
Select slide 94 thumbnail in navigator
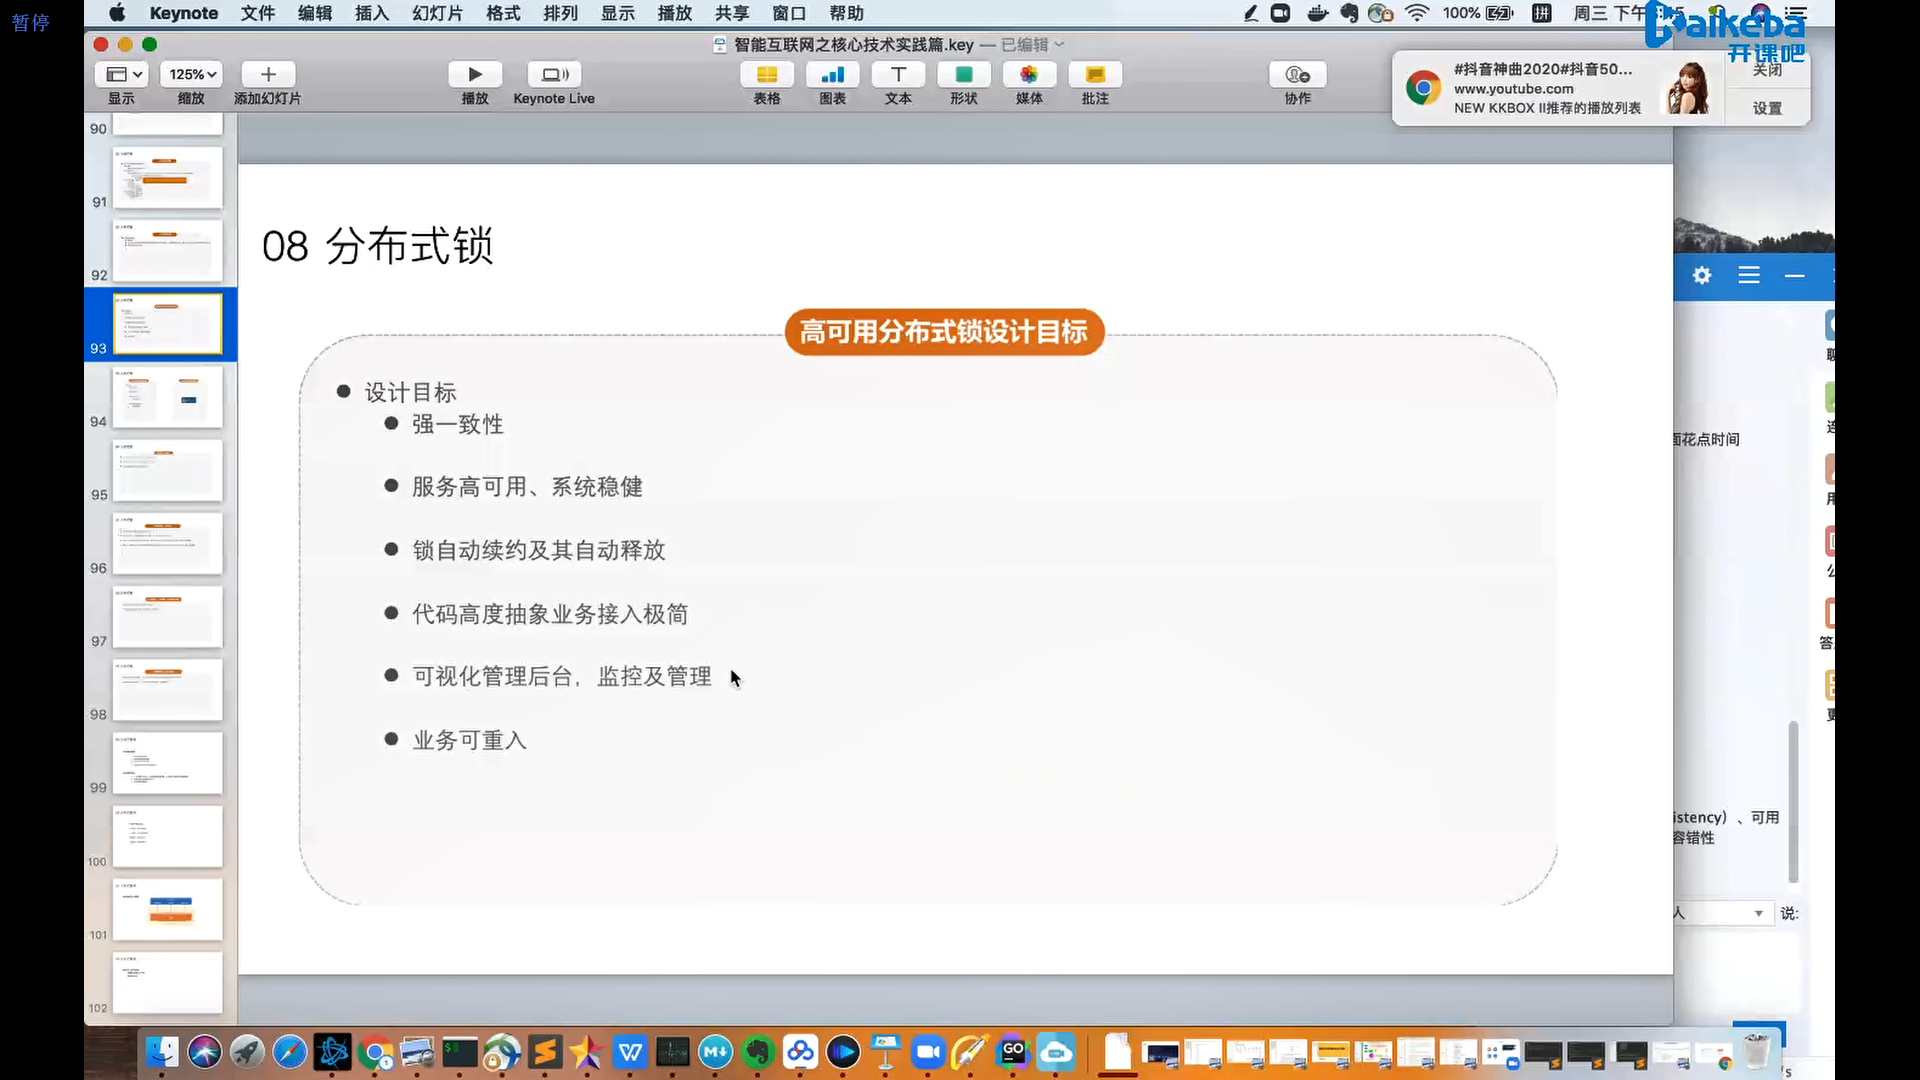(x=167, y=397)
